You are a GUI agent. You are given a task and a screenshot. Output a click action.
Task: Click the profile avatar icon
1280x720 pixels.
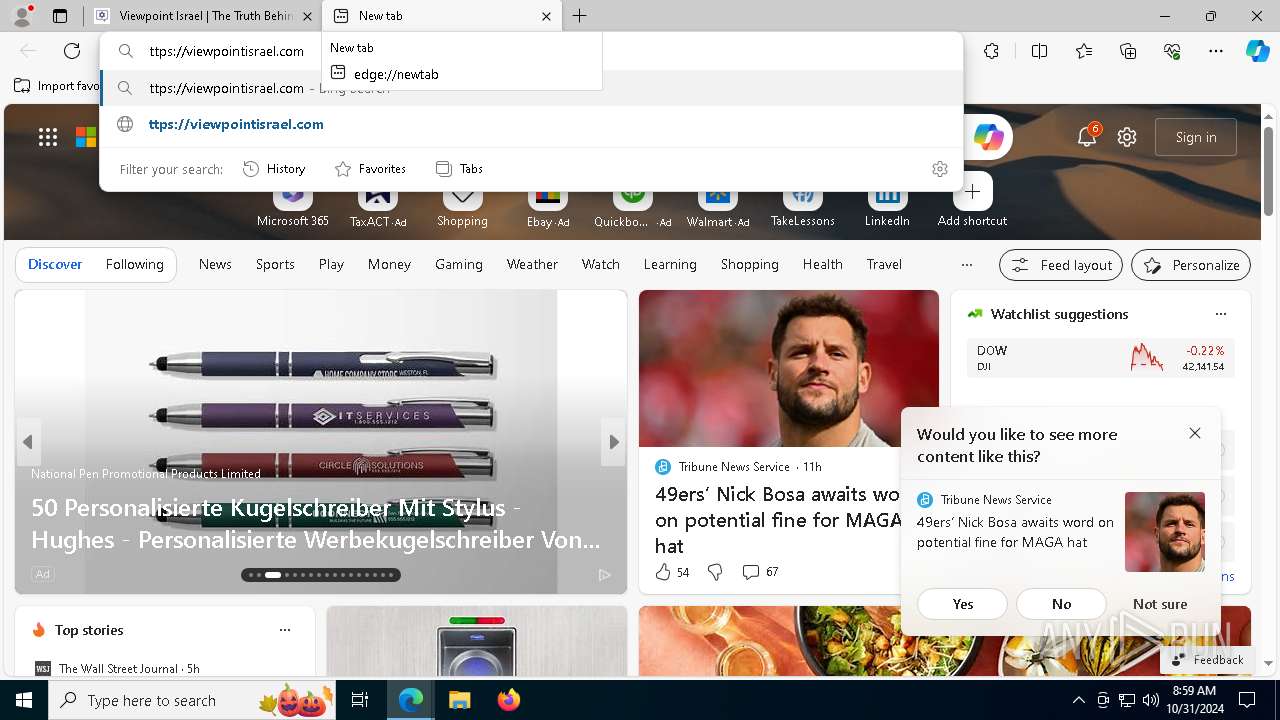click(x=22, y=16)
